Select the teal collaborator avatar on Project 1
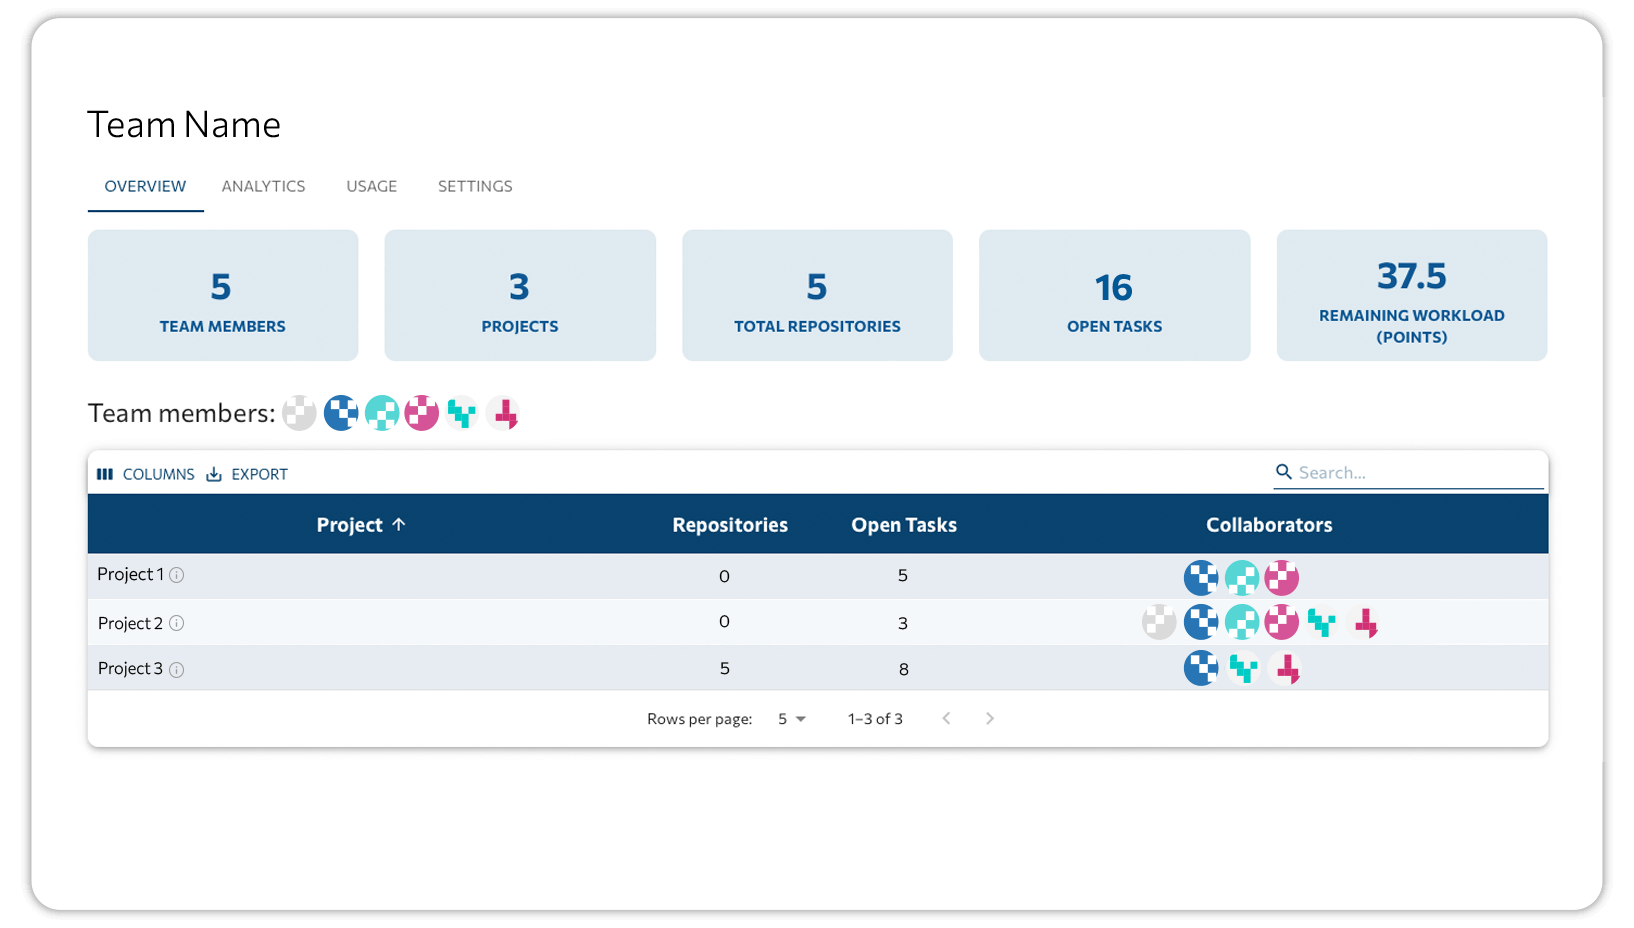 coord(1241,577)
